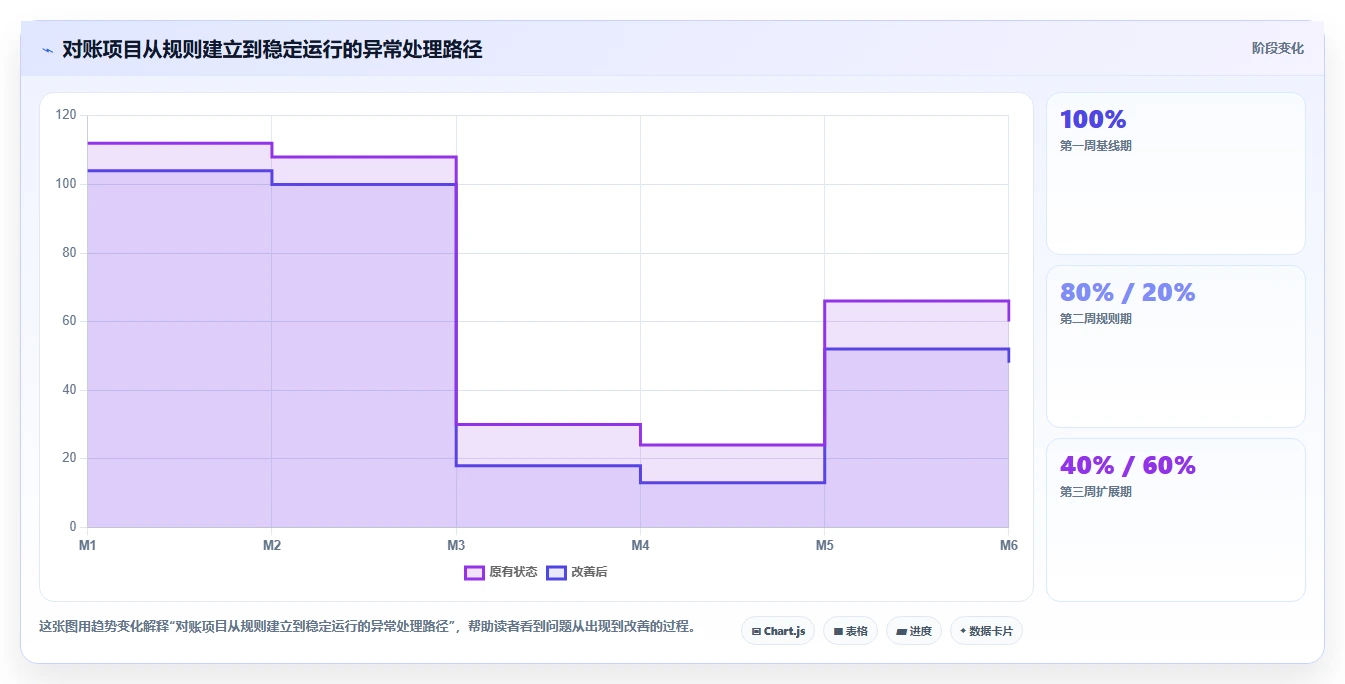The width and height of the screenshot is (1345, 684).
Task: Select the 进度 tag chip
Action: [914, 631]
